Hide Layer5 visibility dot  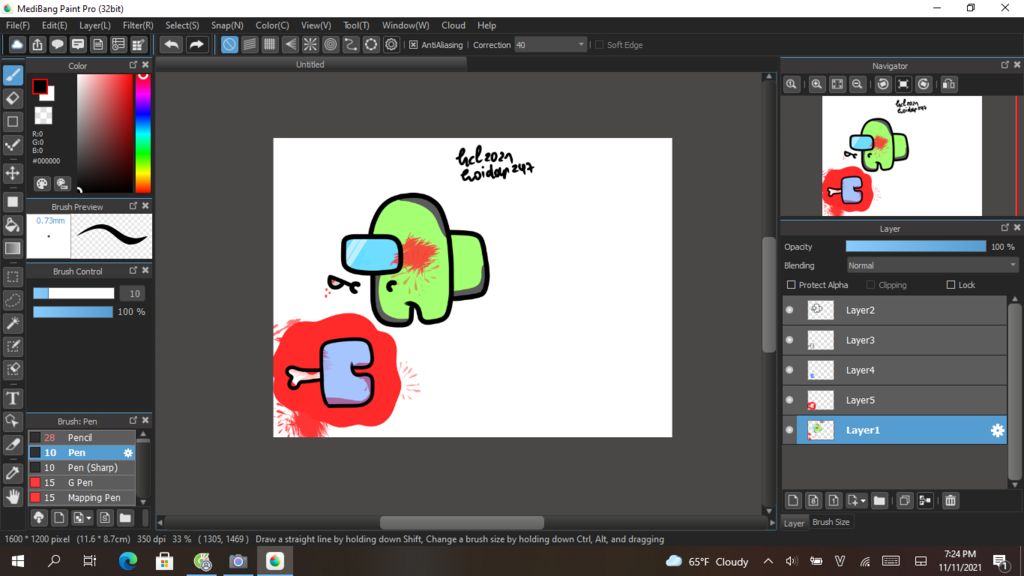790,400
